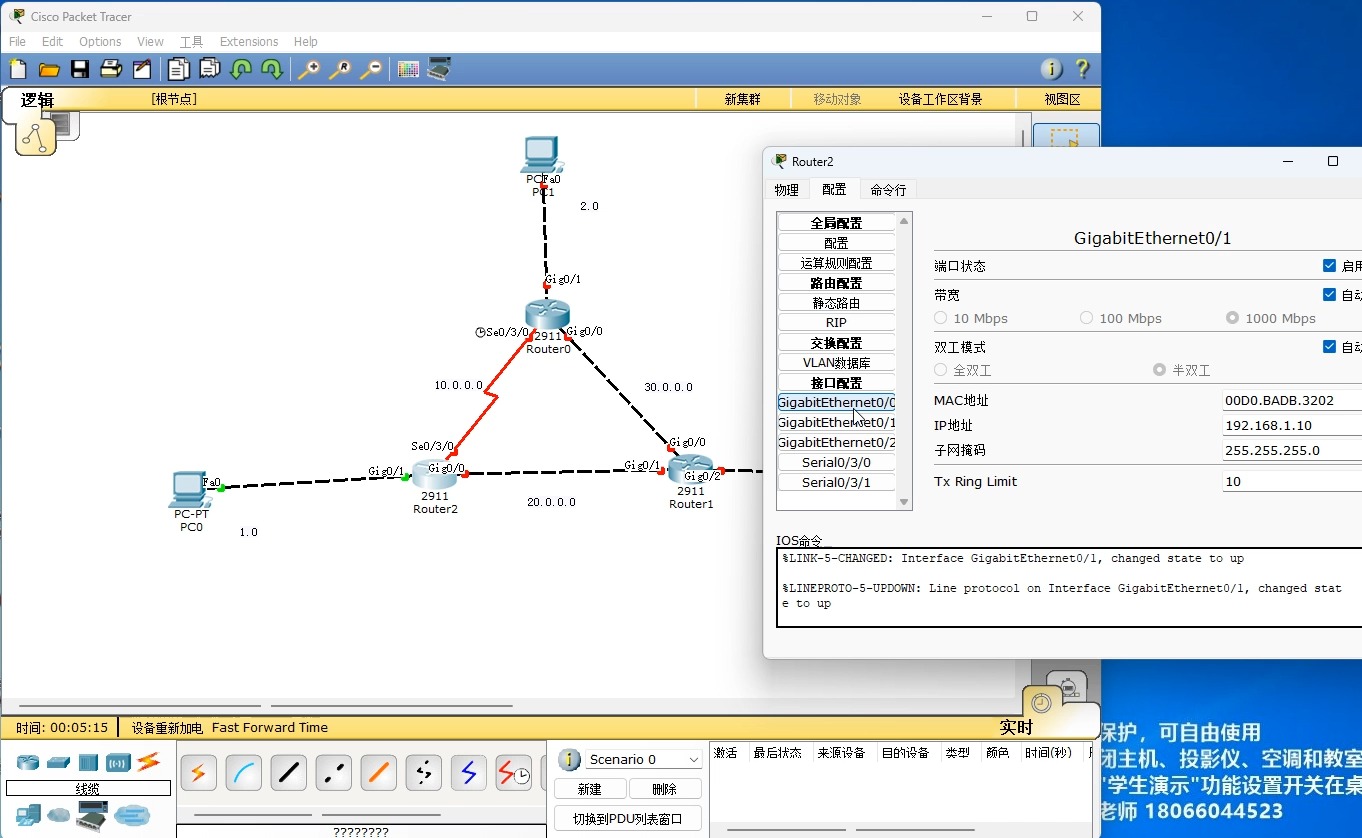Select the Routers device category
This screenshot has height=838, width=1362.
point(28,763)
